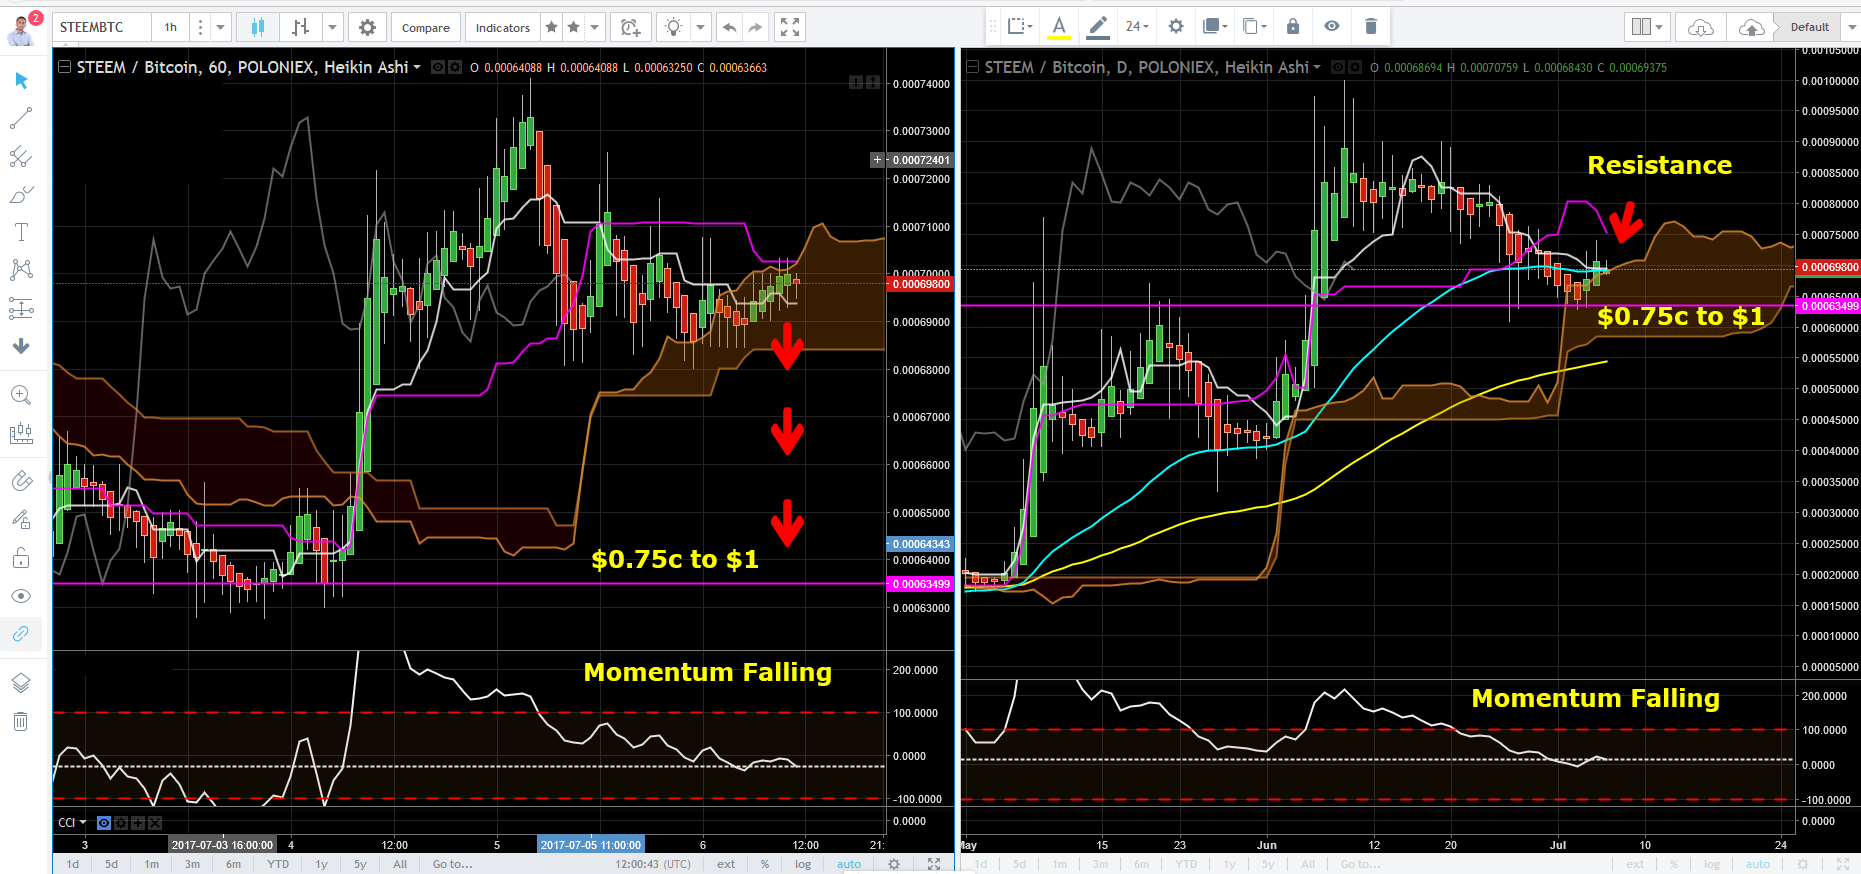Image resolution: width=1861 pixels, height=874 pixels.
Task: Toggle log scale on left chart
Action: (x=803, y=864)
